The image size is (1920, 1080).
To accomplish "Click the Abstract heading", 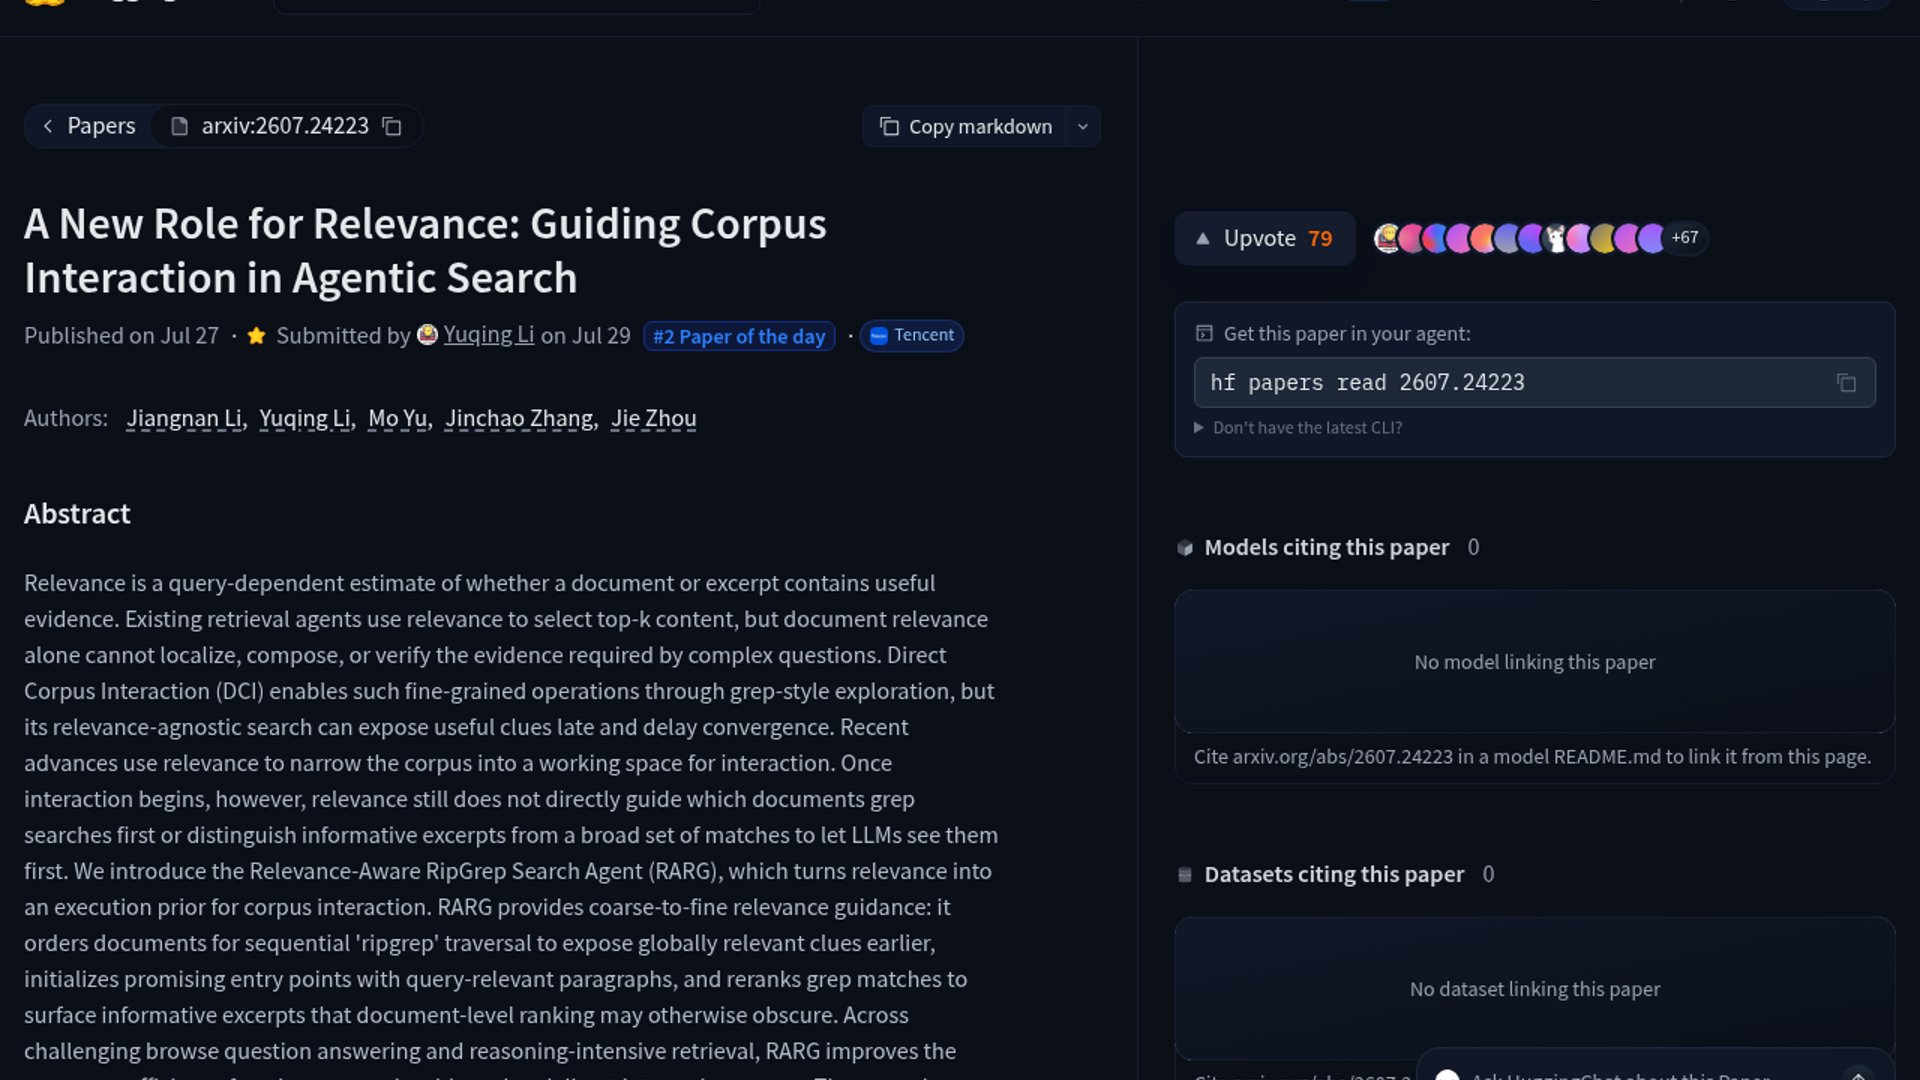I will tap(77, 514).
